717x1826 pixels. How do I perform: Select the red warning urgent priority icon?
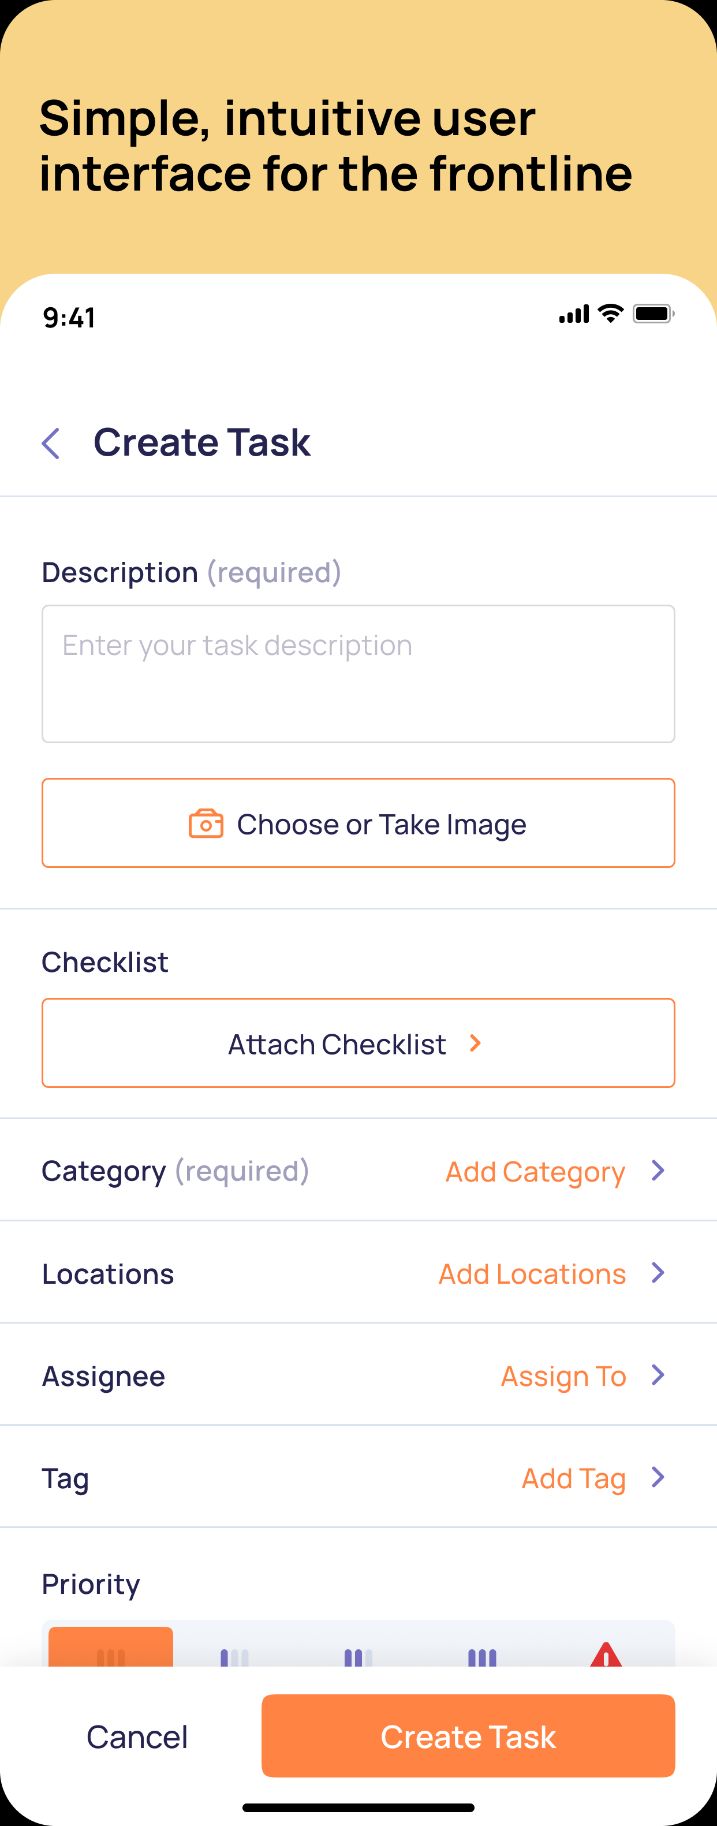click(x=606, y=1655)
